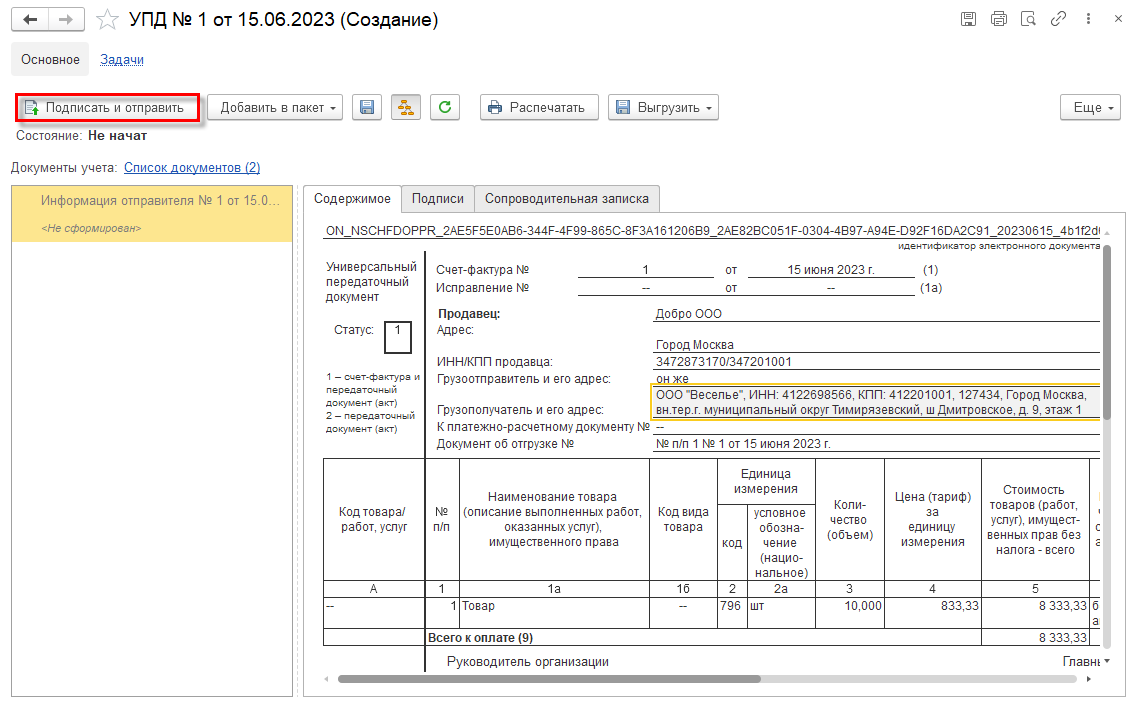Click invoice date '15 июня 2023 г.'
Image resolution: width=1145 pixels, height=709 pixels.
(831, 270)
